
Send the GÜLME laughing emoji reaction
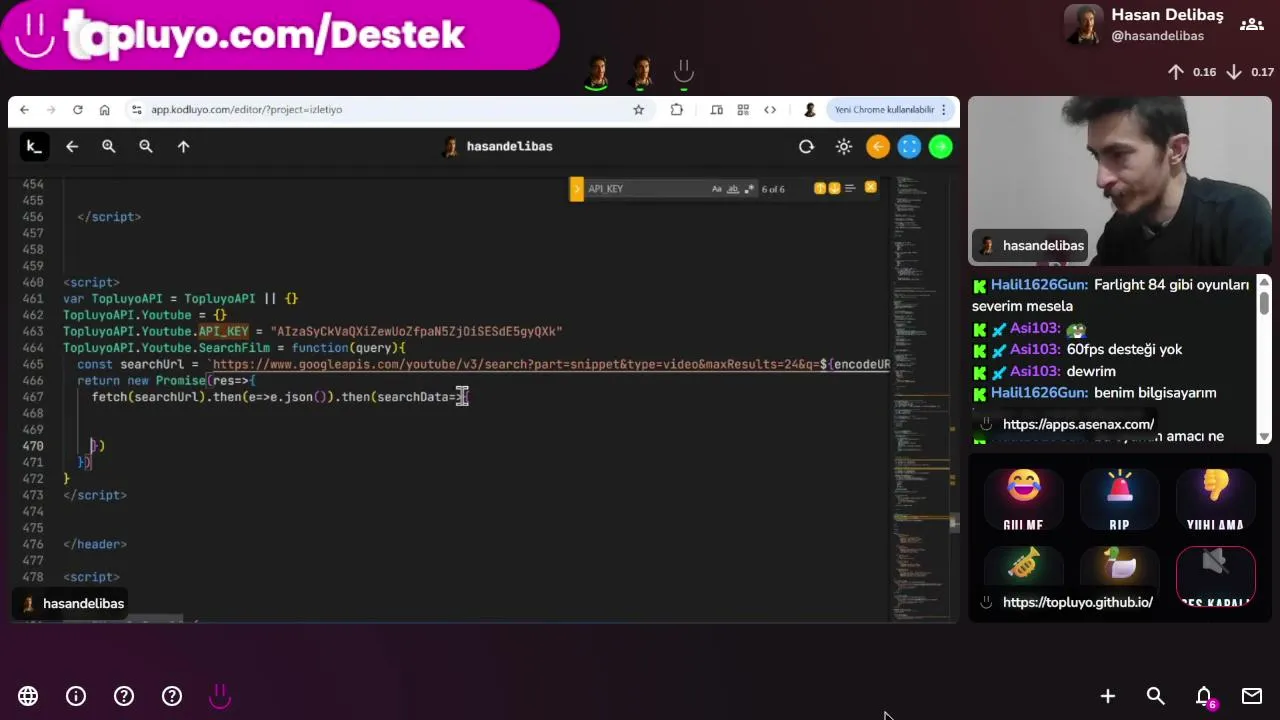(x=1023, y=500)
